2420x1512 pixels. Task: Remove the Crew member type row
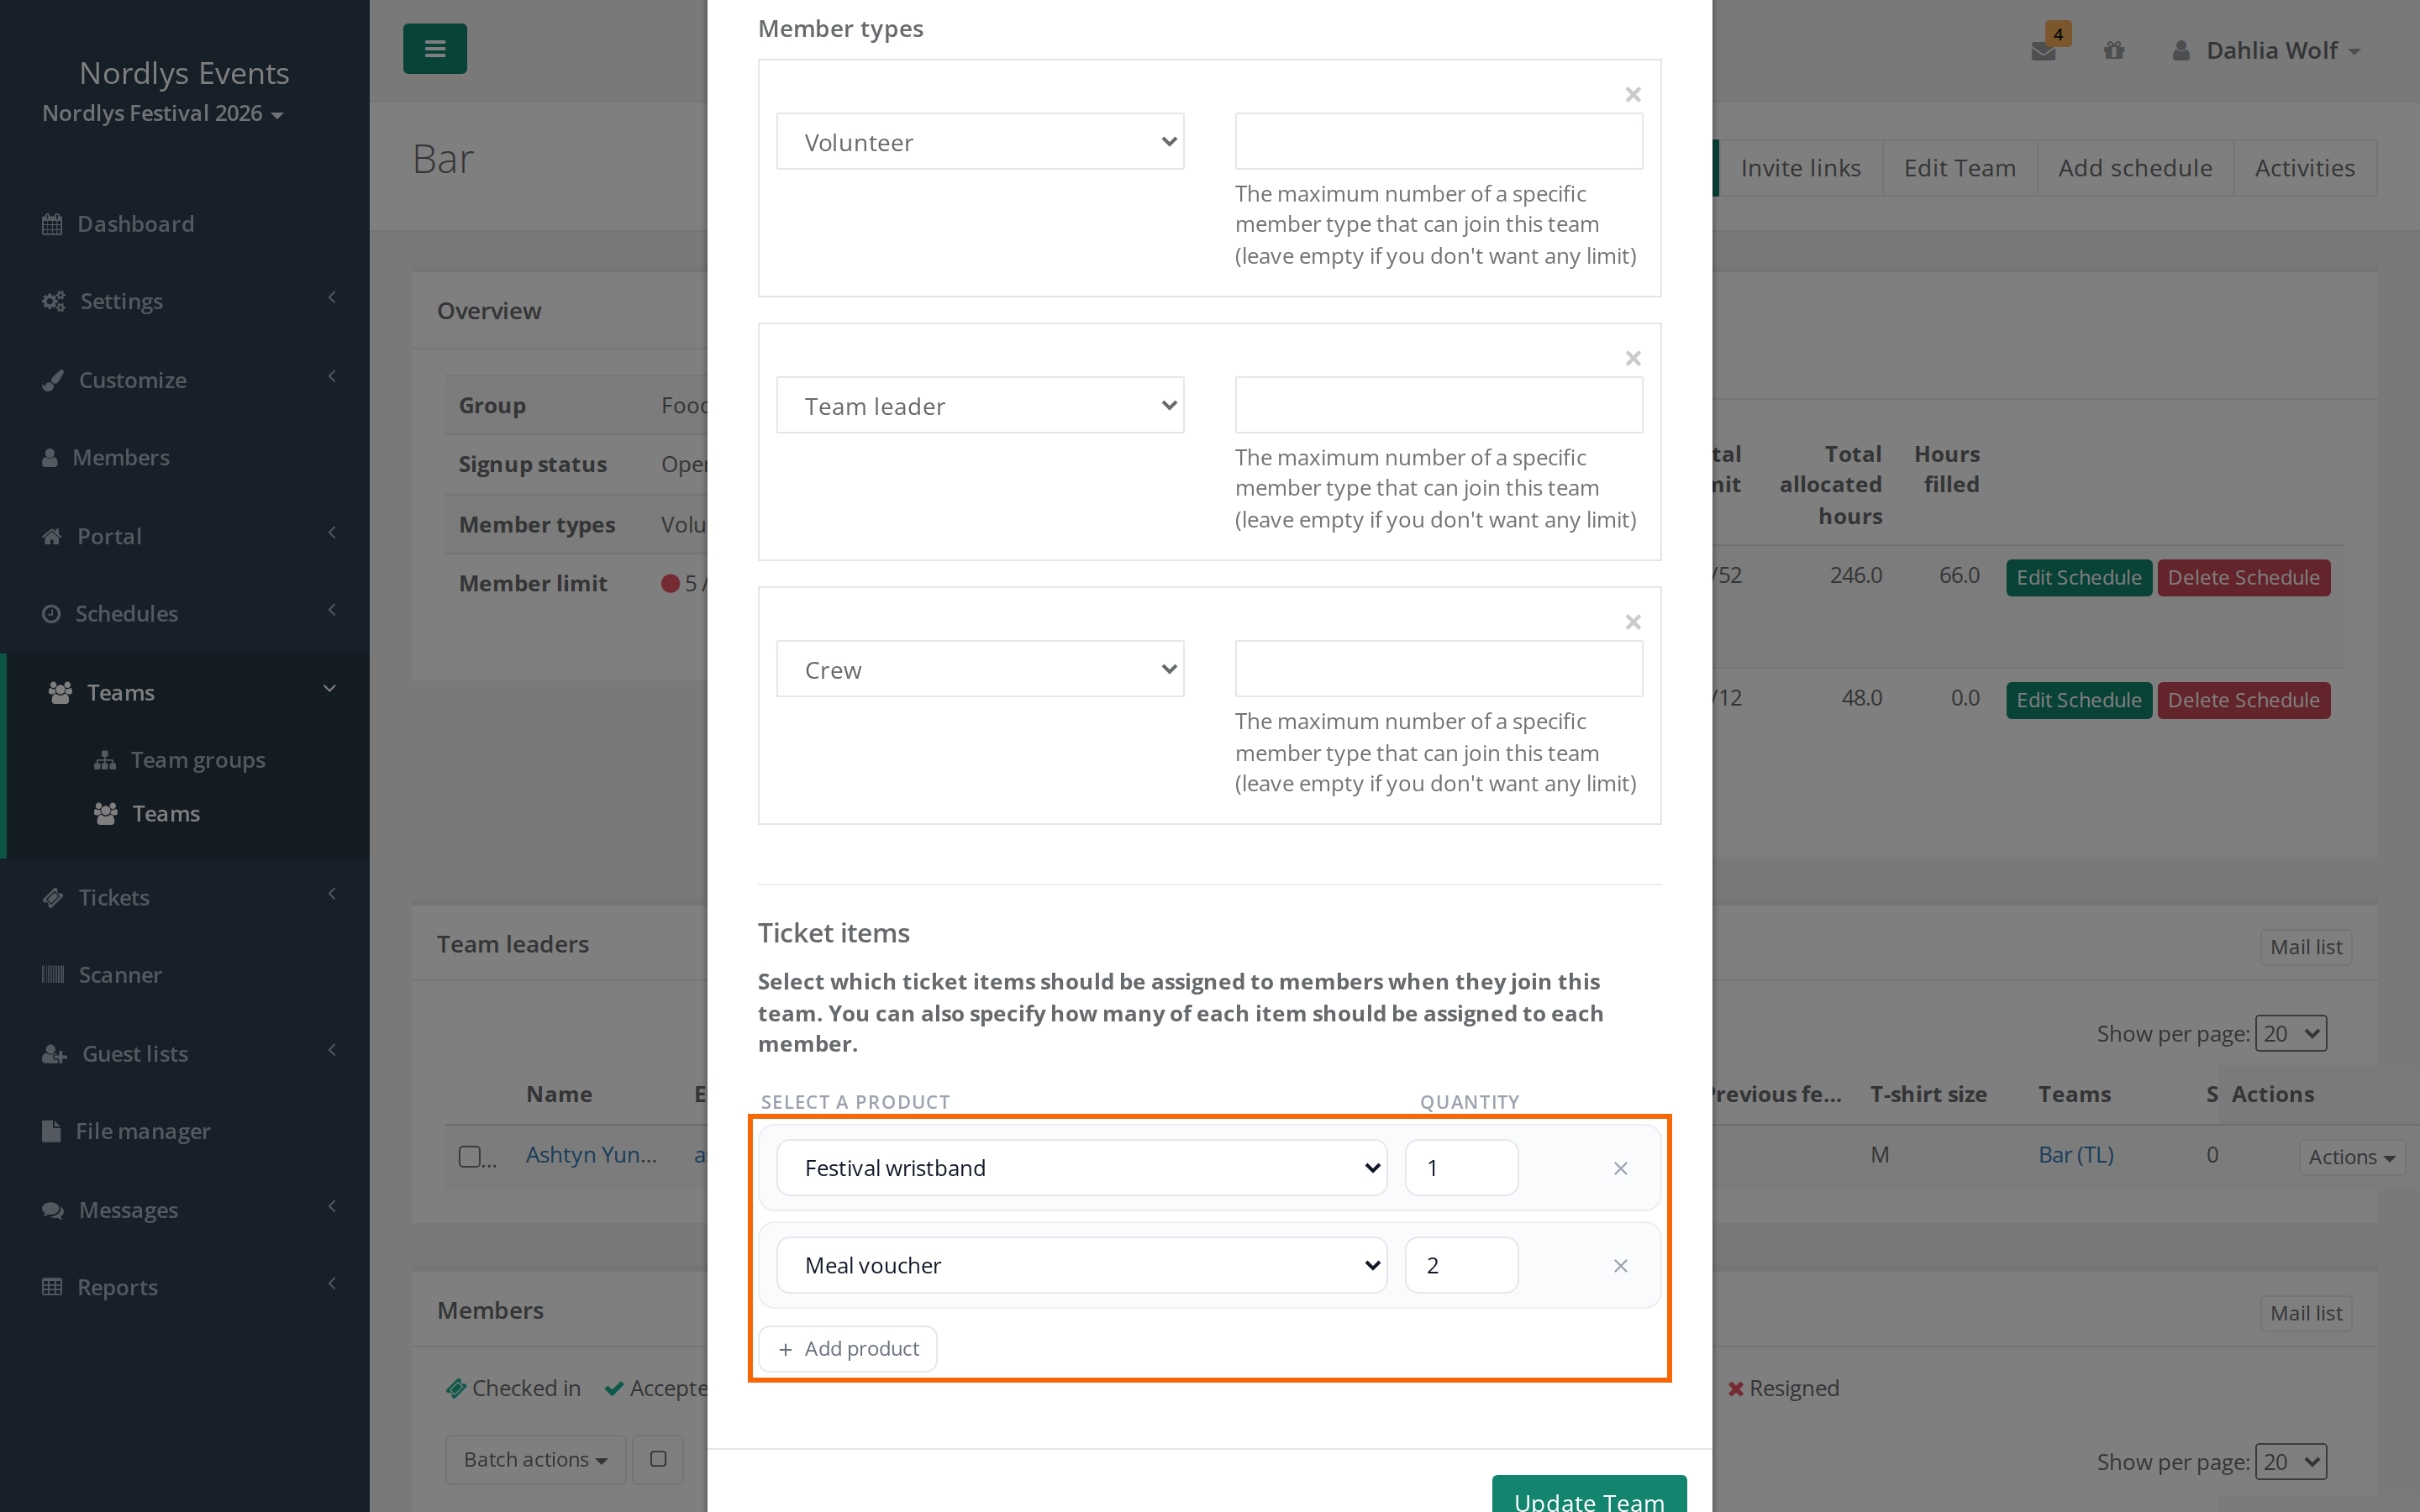coord(1633,622)
